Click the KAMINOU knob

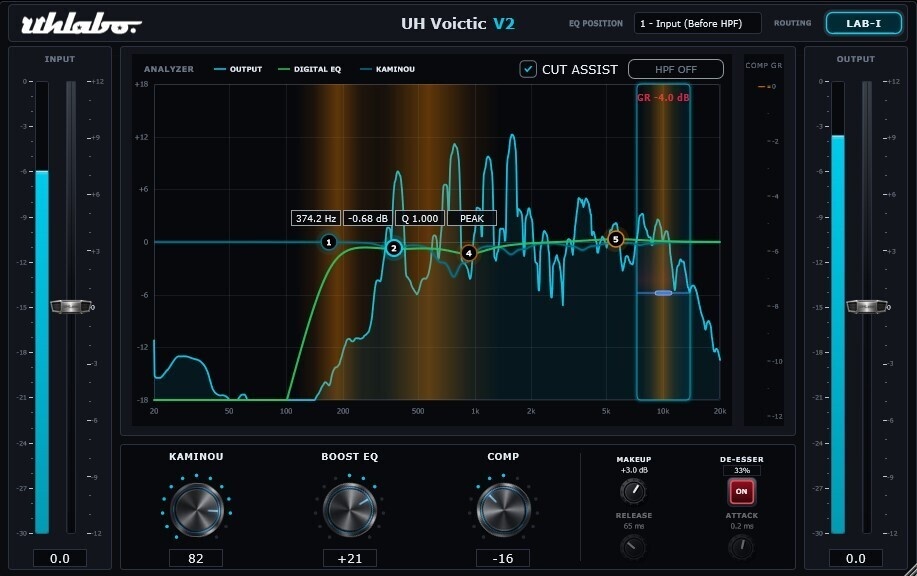click(196, 509)
